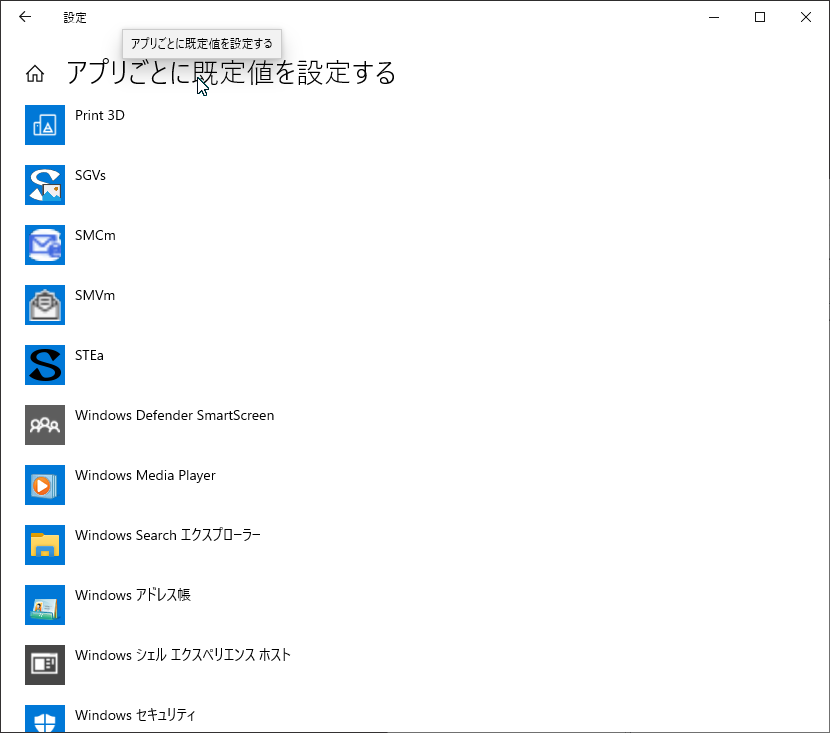830x733 pixels.
Task: Select Windows シェル エクスペリエンス ホスト text
Action: coord(183,655)
